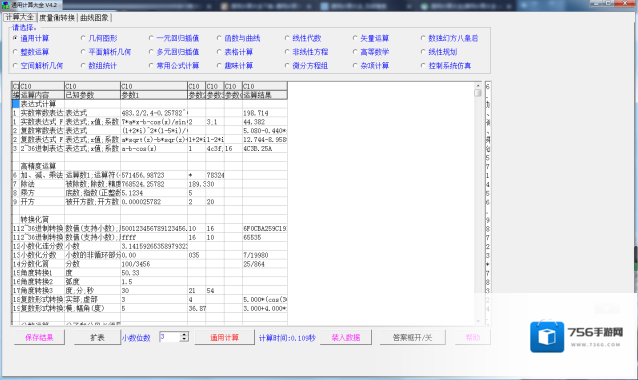Select the result cell 4C3B.25A
The width and height of the screenshot is (638, 380).
pos(265,149)
